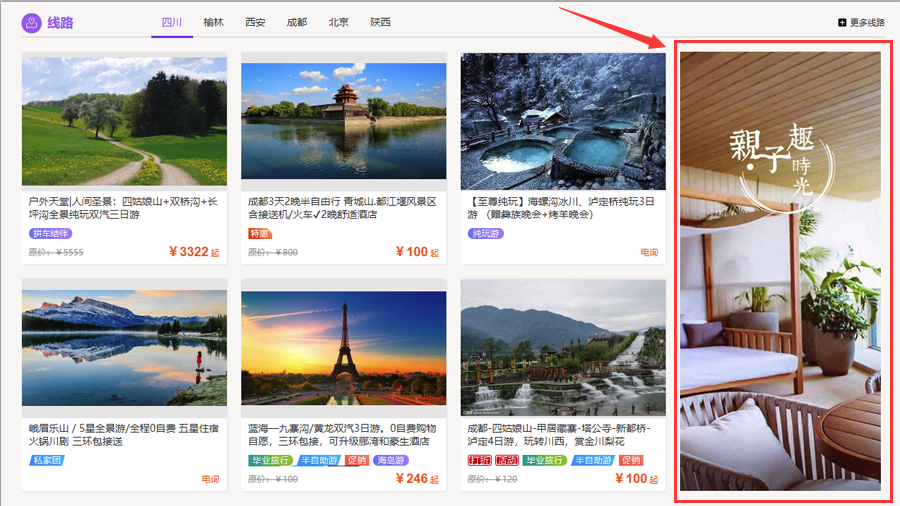Click the 电询 link on 海螺沟 tour
This screenshot has width=900, height=506.
pos(649,252)
